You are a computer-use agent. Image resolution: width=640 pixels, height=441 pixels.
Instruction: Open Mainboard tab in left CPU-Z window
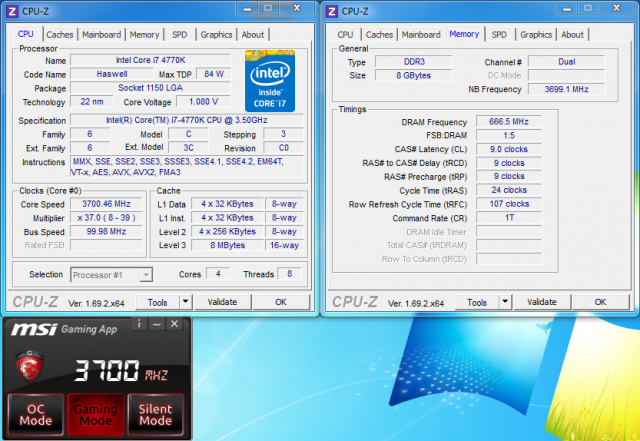tap(102, 35)
